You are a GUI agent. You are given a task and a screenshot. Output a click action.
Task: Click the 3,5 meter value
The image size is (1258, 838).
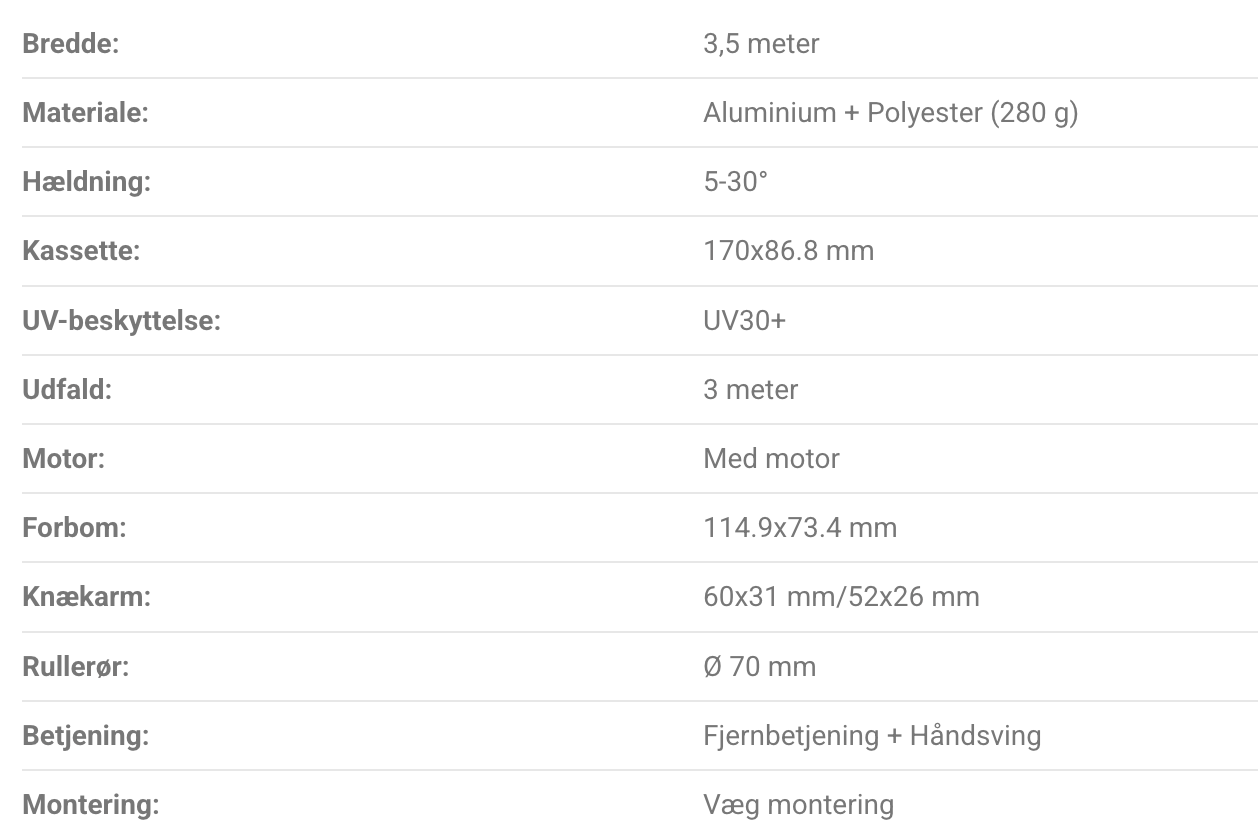point(760,45)
